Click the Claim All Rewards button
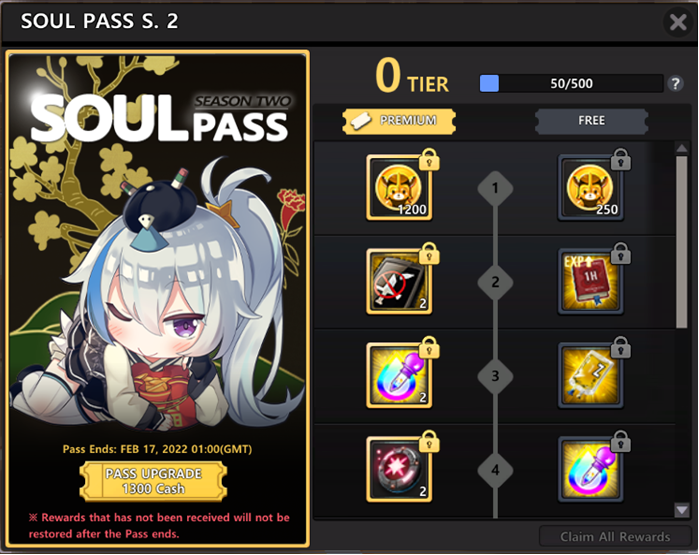Image resolution: width=699 pixels, height=555 pixels. coord(615,537)
